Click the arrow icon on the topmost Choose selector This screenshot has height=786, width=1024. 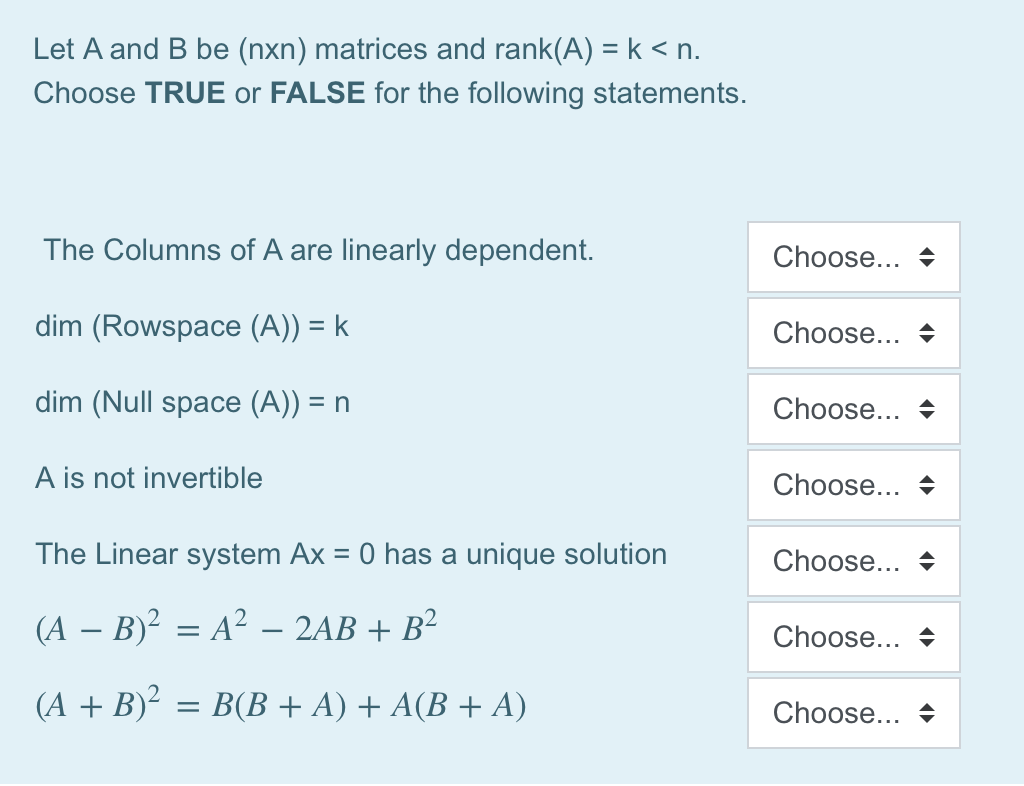point(928,257)
